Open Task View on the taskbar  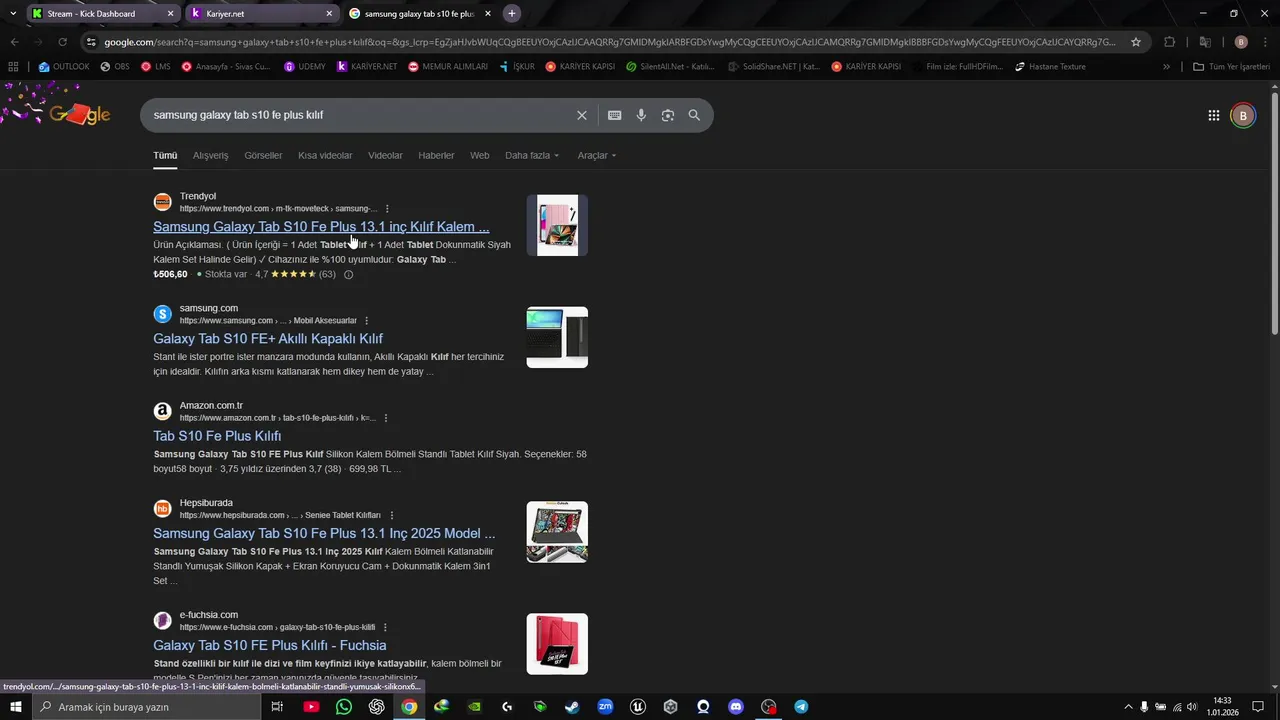(277, 707)
